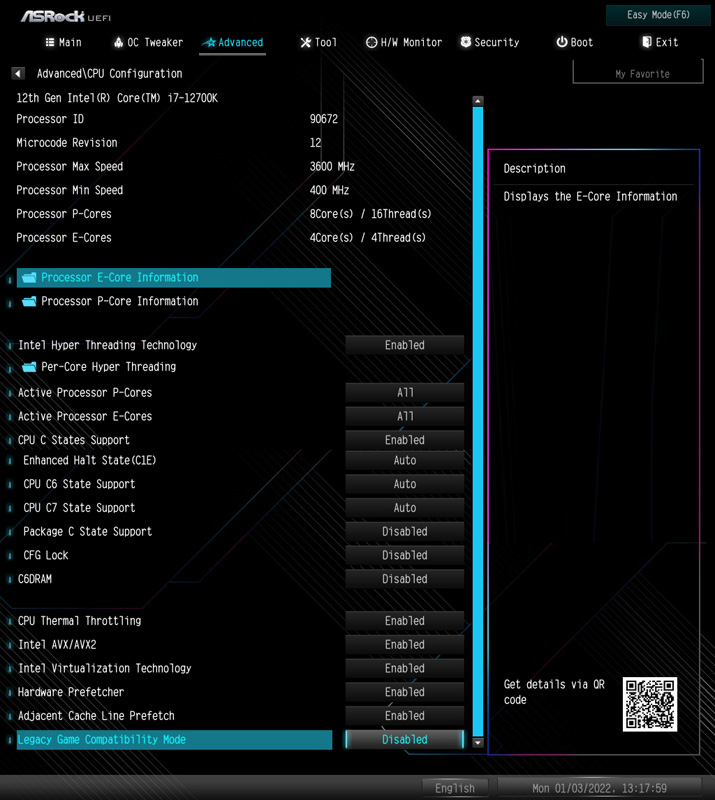Image resolution: width=715 pixels, height=800 pixels.
Task: Click the 8Core(s) / 16Thread(s) value
Action: point(370,214)
